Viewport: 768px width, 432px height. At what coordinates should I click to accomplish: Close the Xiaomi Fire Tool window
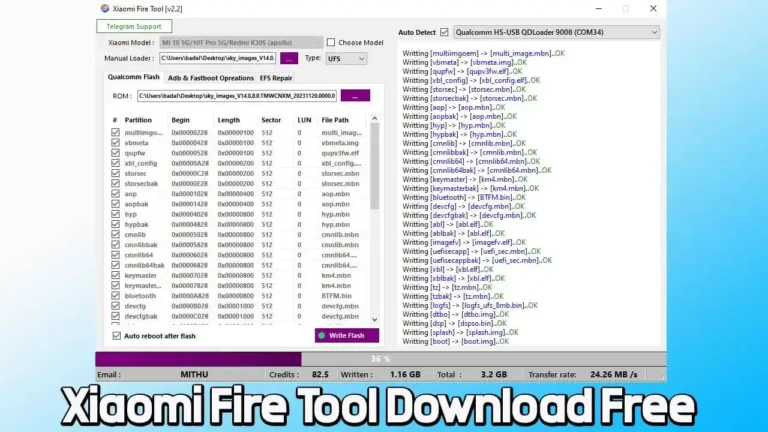[x=653, y=9]
